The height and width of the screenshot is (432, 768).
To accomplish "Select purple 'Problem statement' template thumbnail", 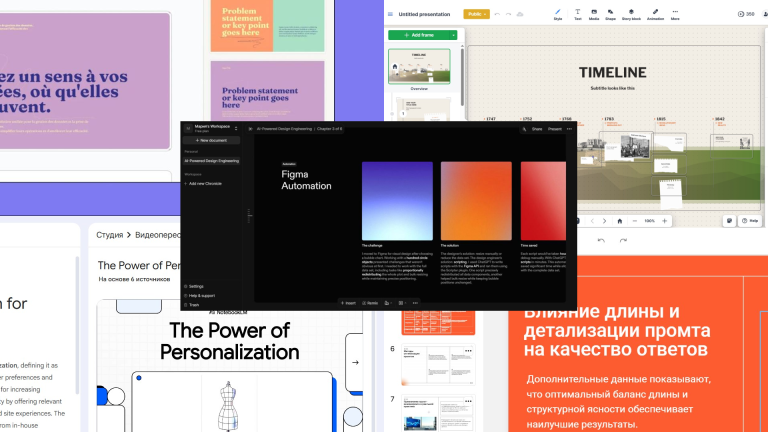I will click(x=267, y=91).
